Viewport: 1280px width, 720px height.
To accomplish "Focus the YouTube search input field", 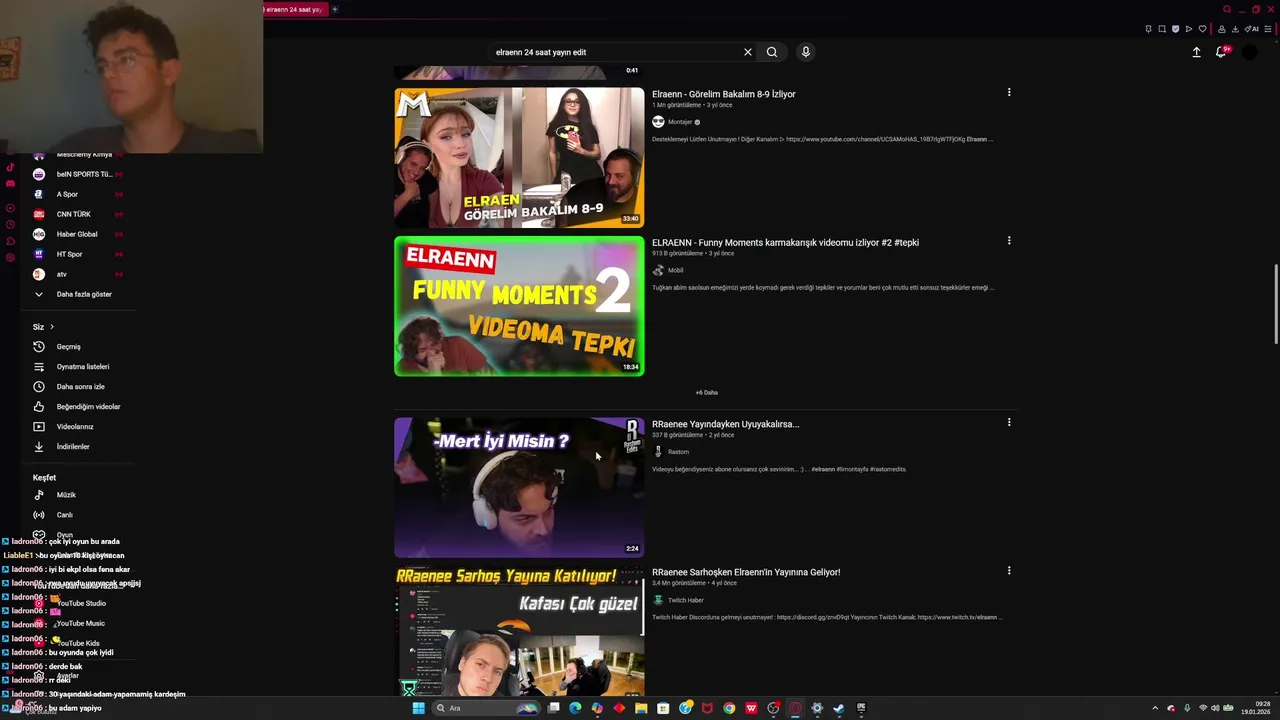I will tap(615, 52).
